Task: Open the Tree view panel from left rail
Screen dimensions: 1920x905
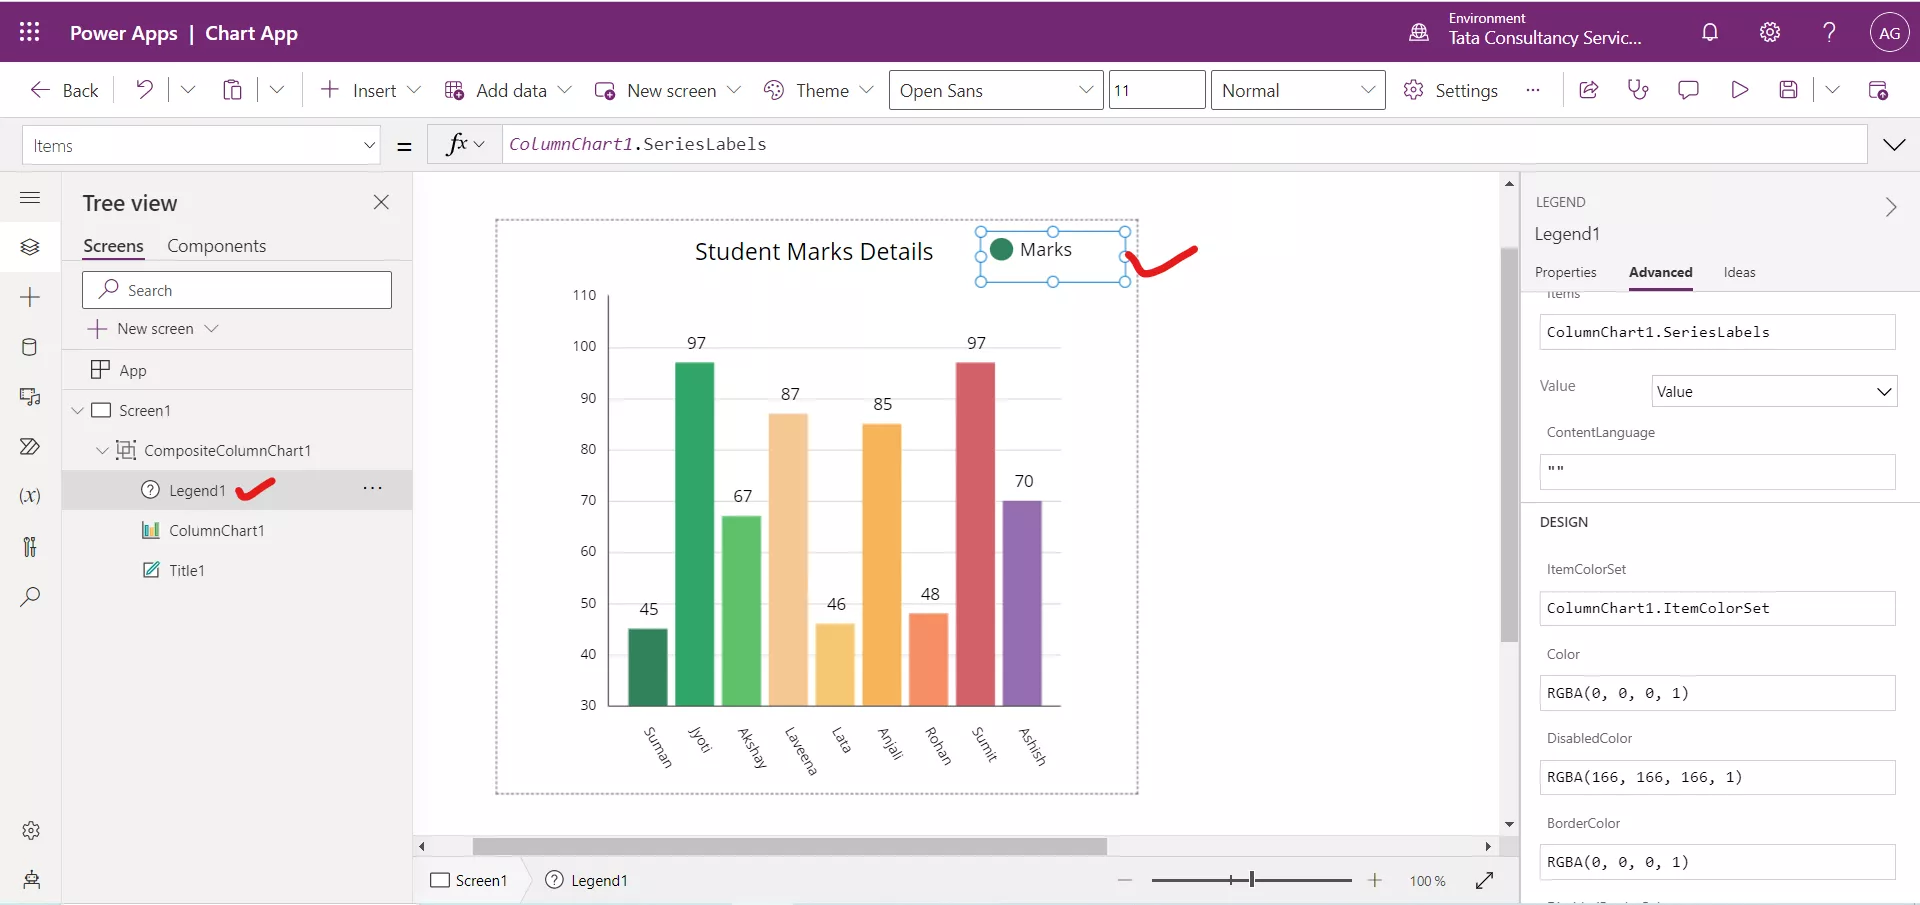Action: [x=30, y=247]
